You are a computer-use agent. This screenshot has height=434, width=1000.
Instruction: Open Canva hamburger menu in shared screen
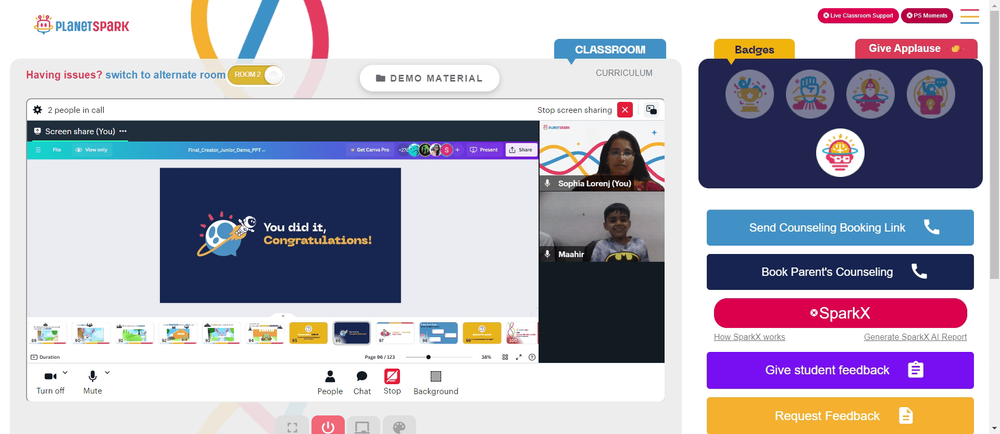(38, 150)
